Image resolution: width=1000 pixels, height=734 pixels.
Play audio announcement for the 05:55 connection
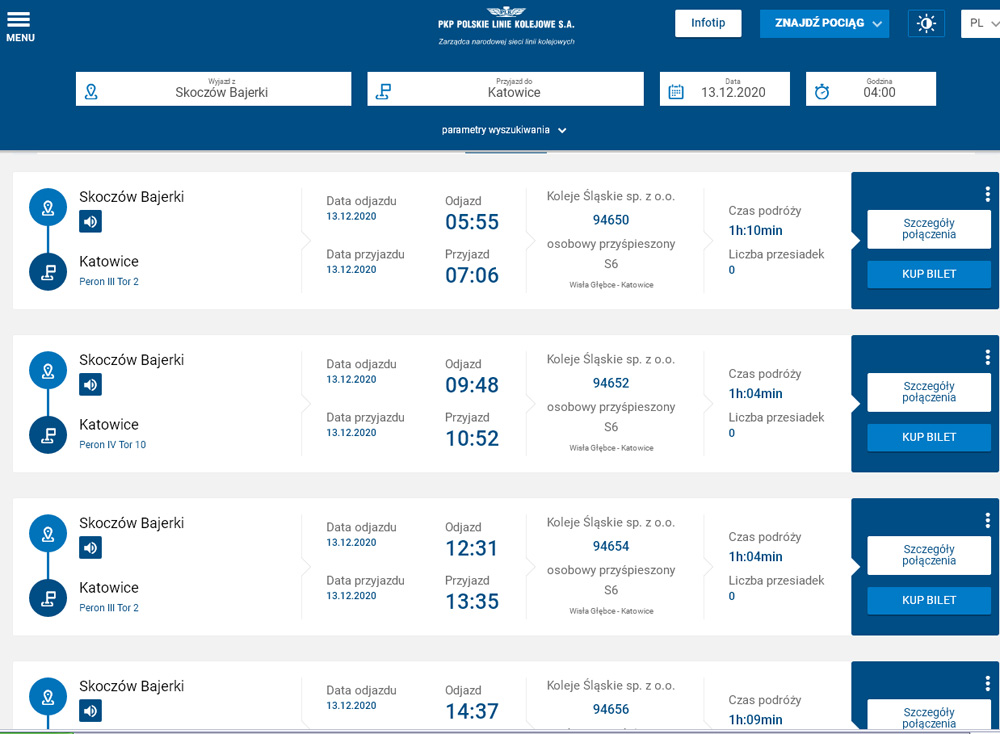(x=91, y=222)
